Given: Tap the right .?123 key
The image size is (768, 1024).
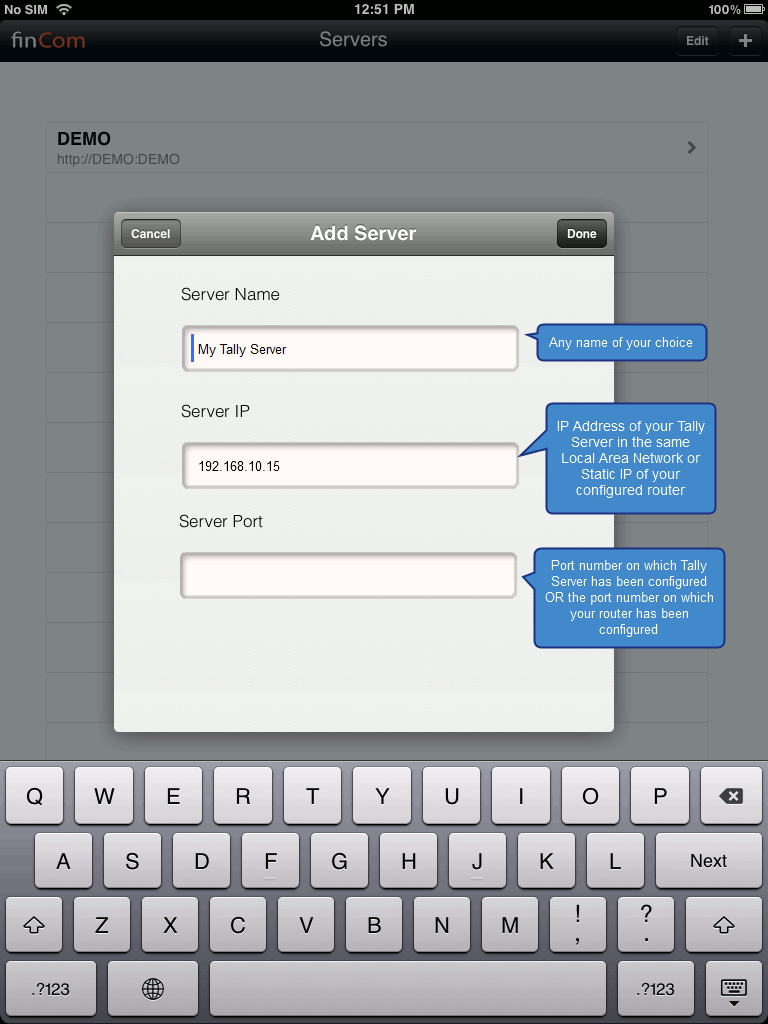Looking at the screenshot, I should (656, 989).
